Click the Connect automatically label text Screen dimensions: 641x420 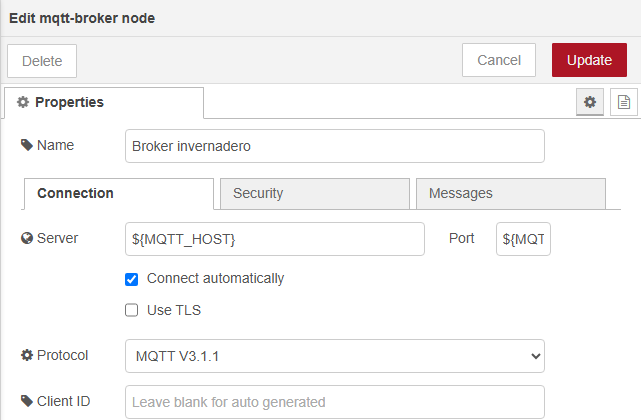coord(215,279)
